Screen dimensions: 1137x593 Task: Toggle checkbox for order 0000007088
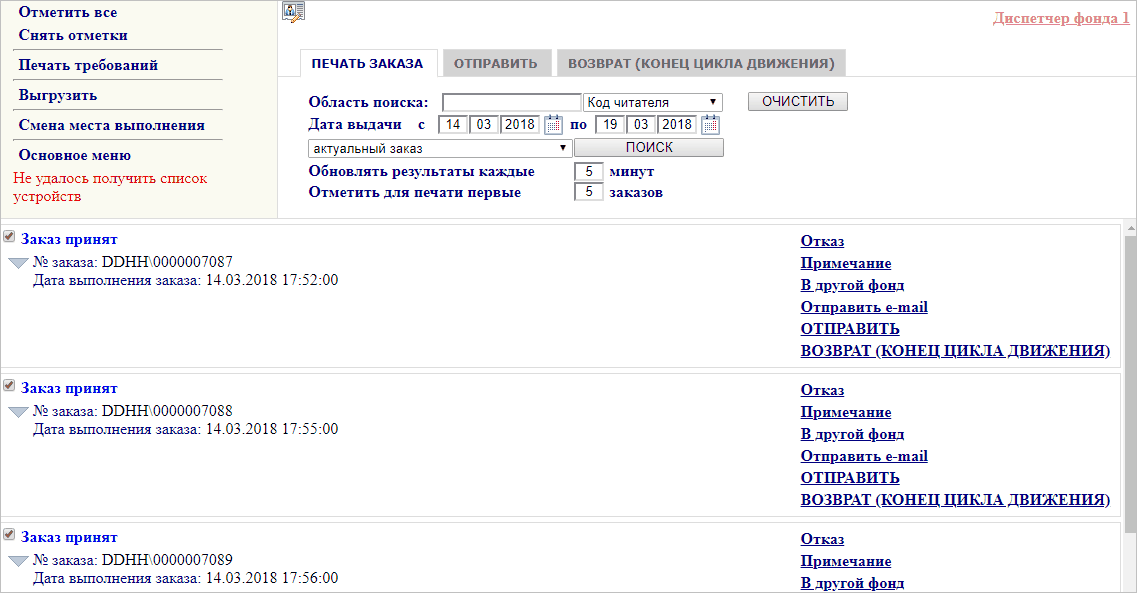tap(9, 386)
